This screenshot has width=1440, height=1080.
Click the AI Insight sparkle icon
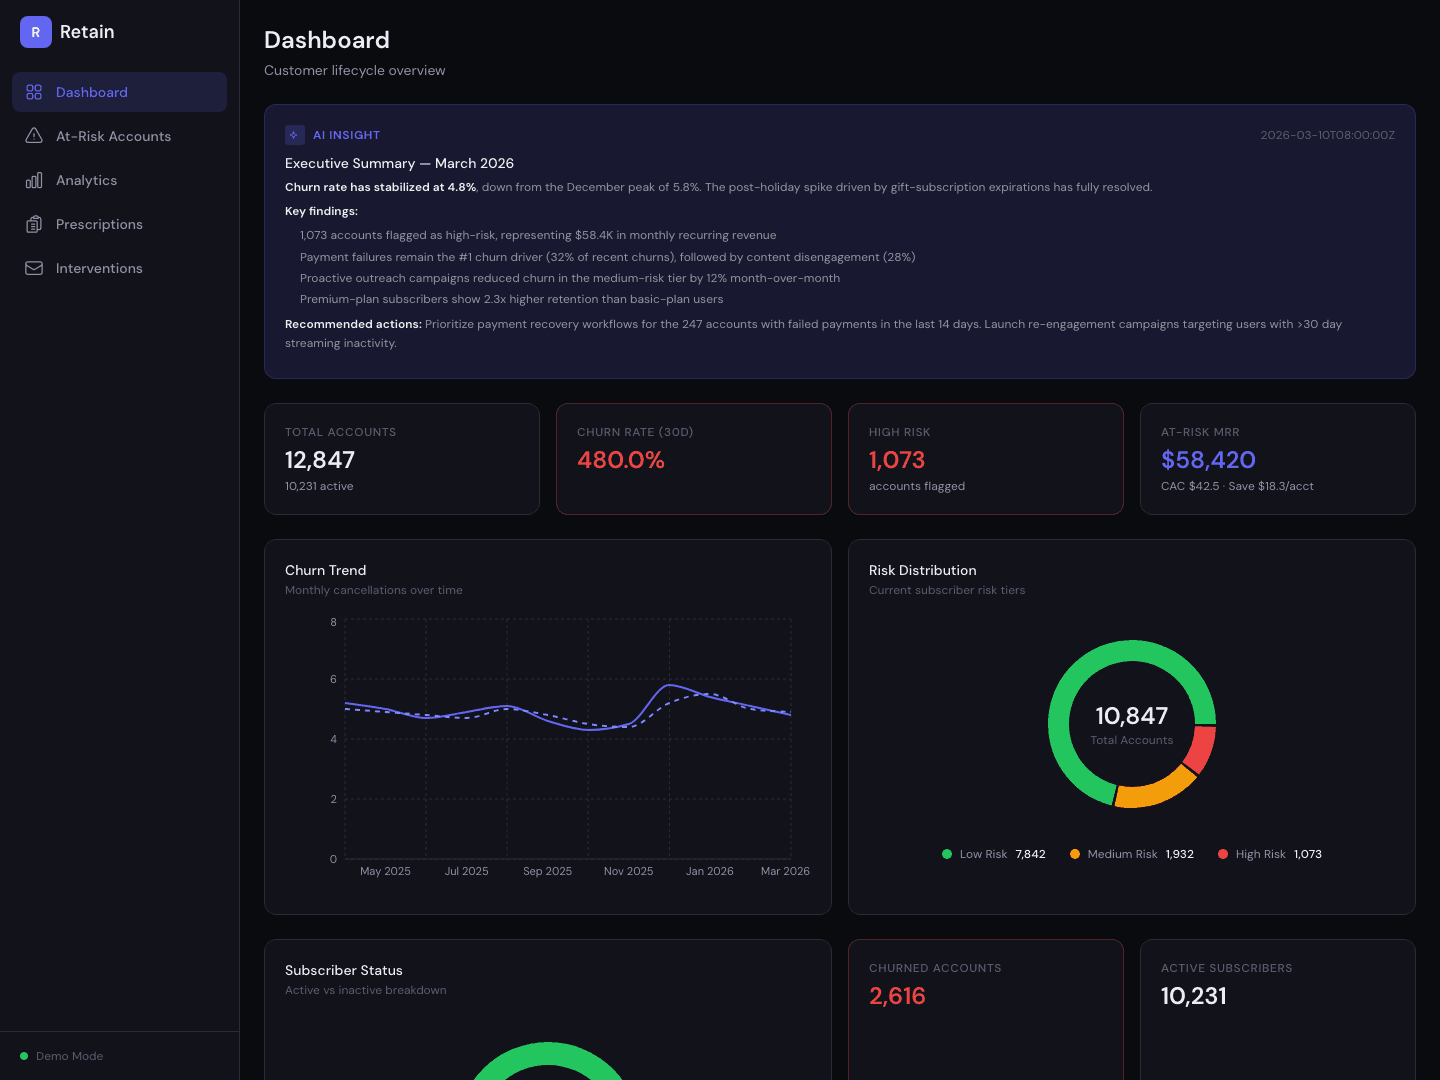294,135
